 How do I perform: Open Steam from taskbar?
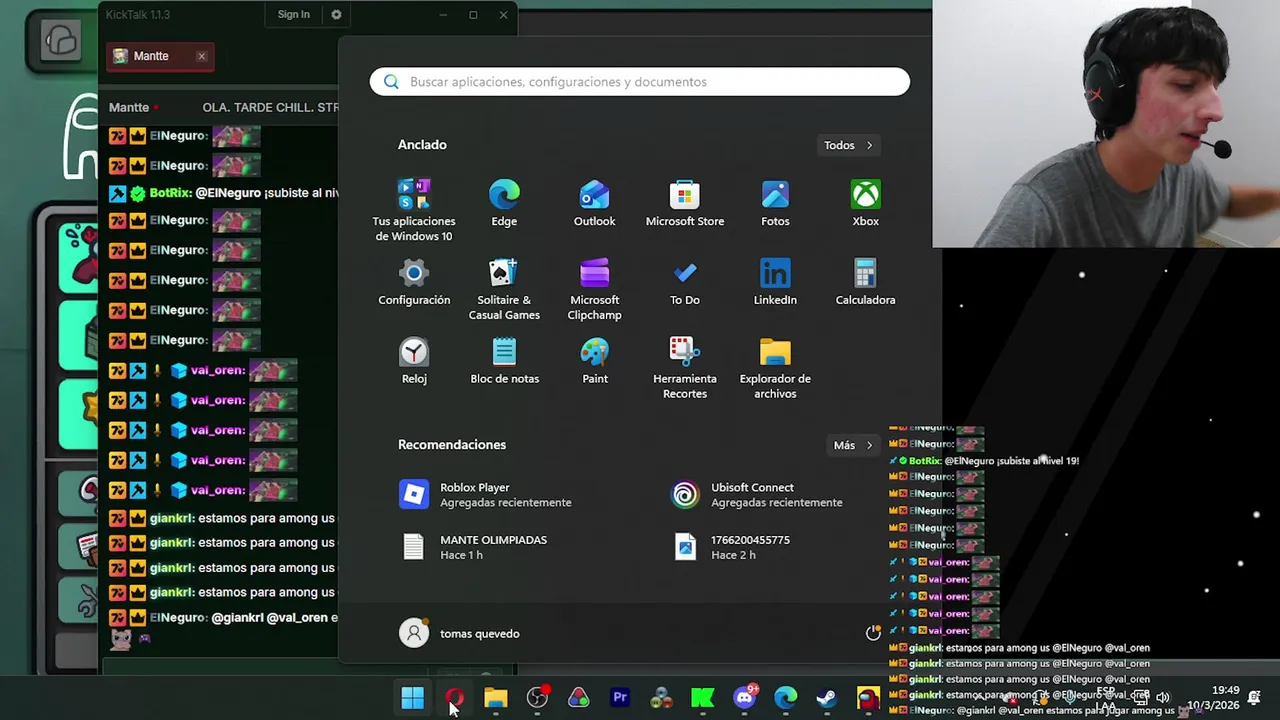(x=827, y=698)
